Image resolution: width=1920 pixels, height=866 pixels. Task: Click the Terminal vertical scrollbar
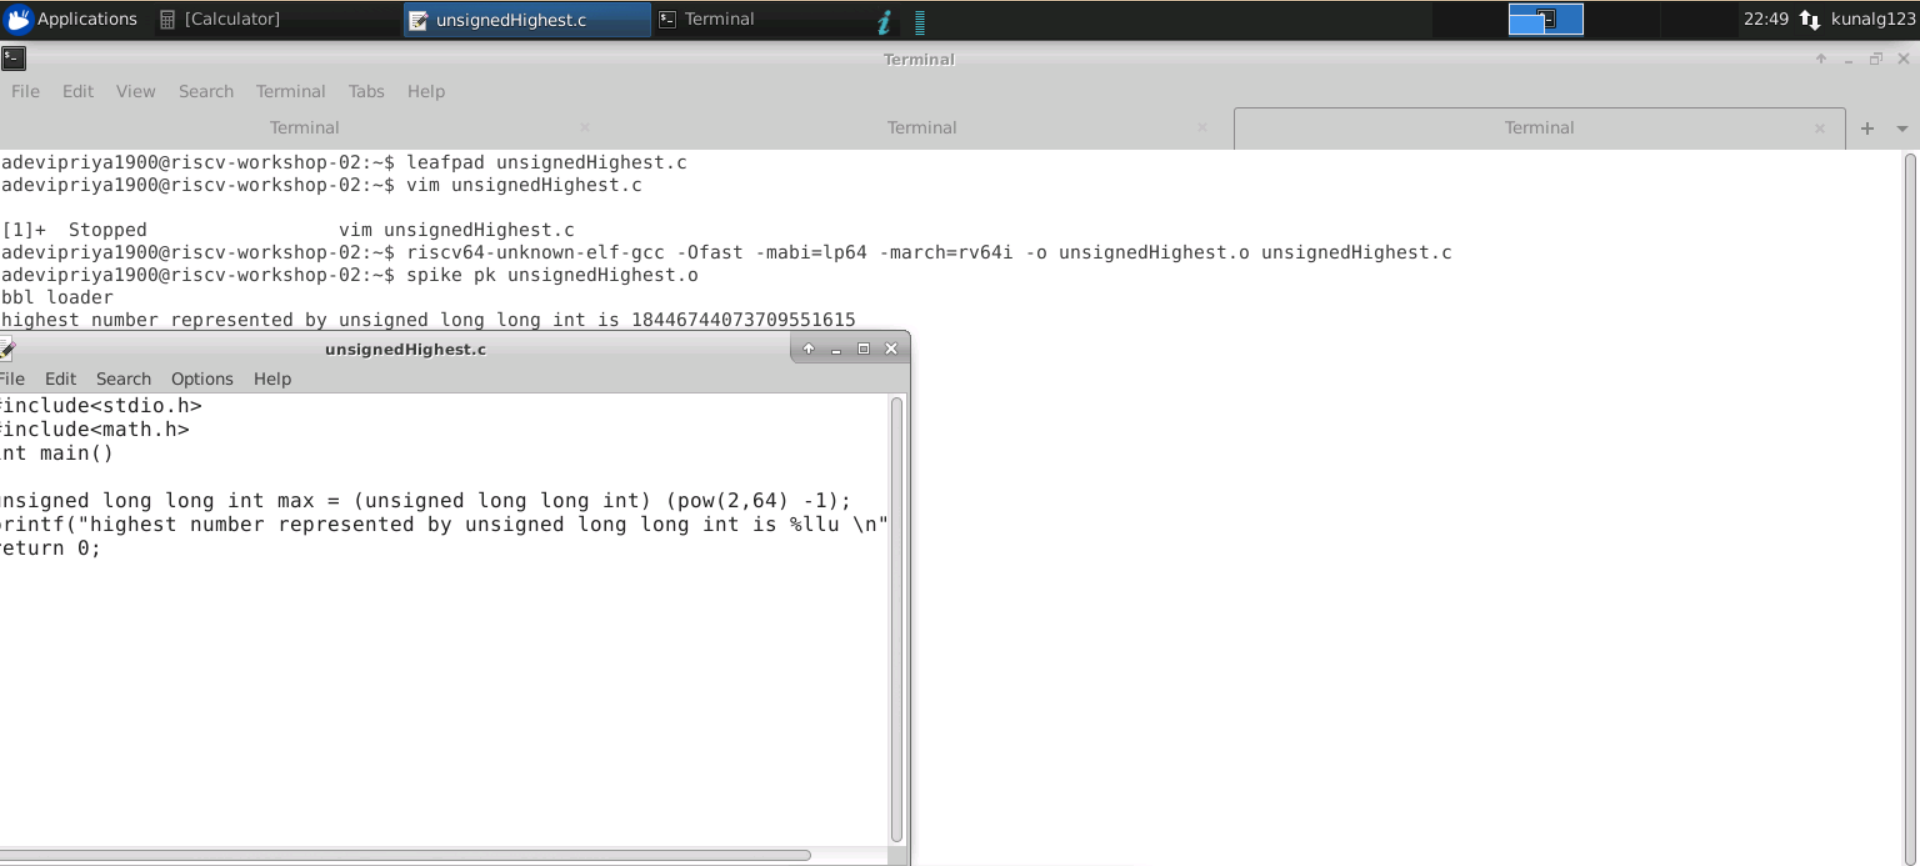[x=1910, y=508]
